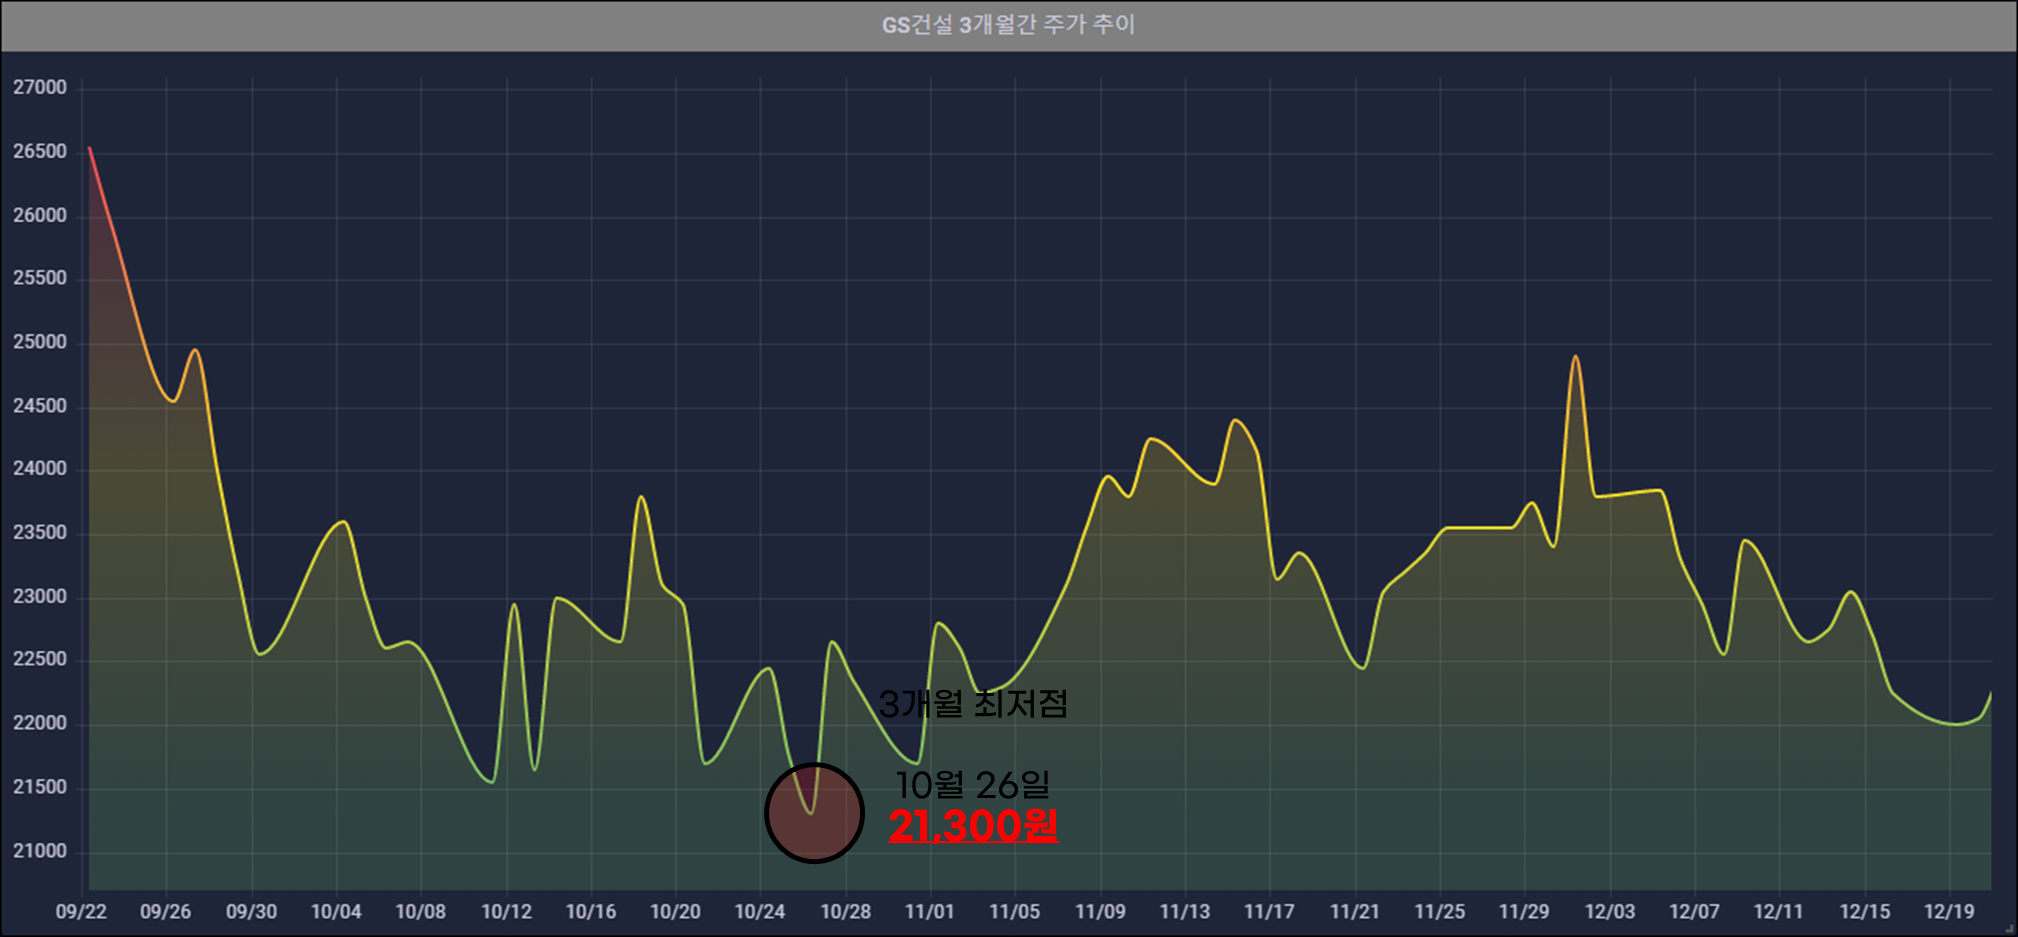2018x937 pixels.
Task: Click the resize grip at chart corner
Action: (2010, 929)
